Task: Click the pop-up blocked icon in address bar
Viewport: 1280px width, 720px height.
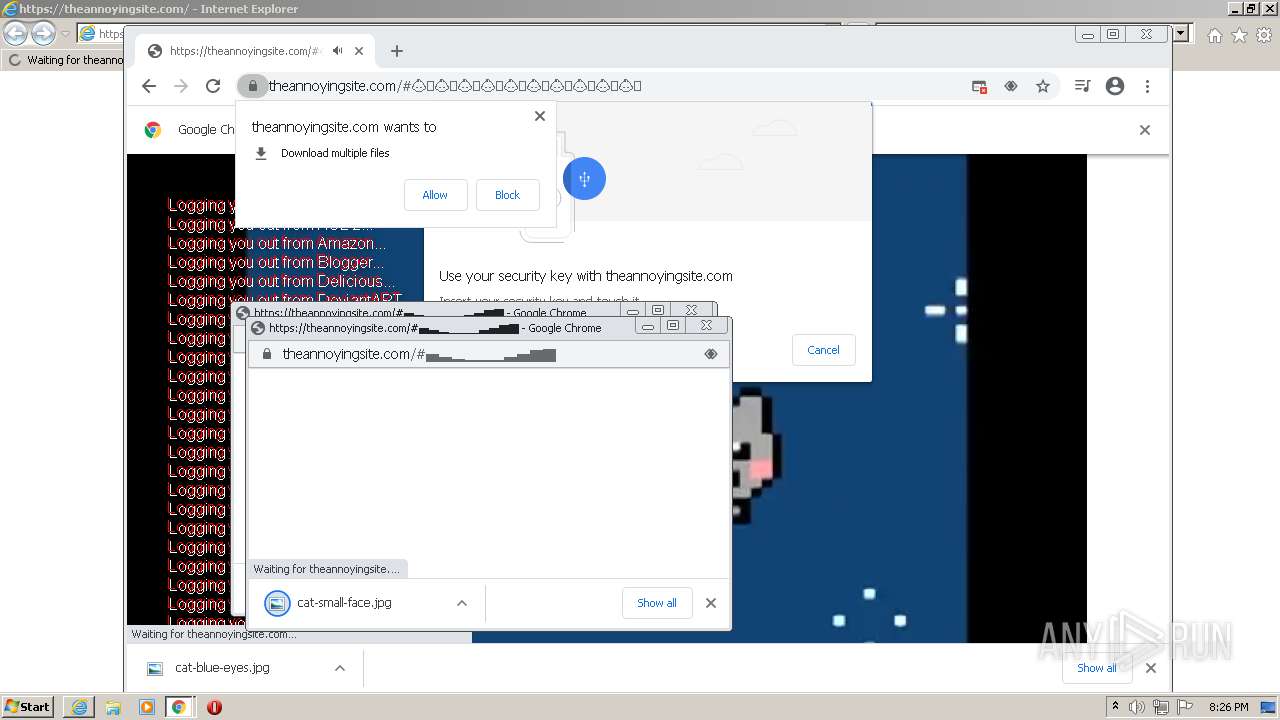Action: point(979,87)
